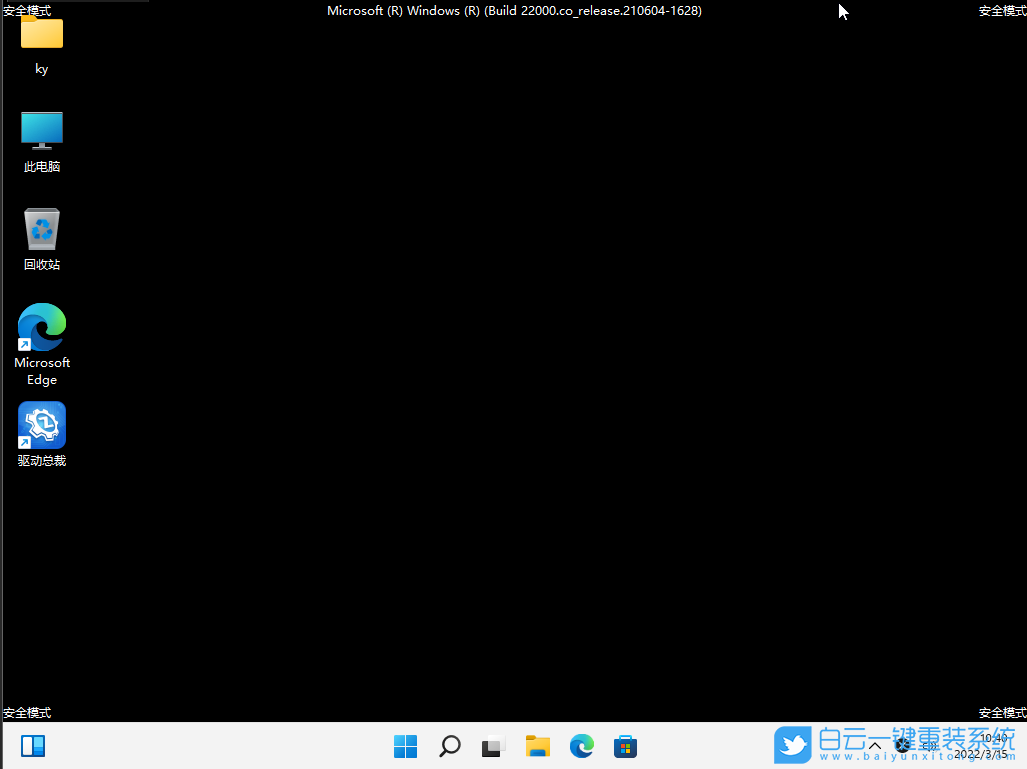
Task: Open File Explorer from the taskbar
Action: tap(537, 745)
